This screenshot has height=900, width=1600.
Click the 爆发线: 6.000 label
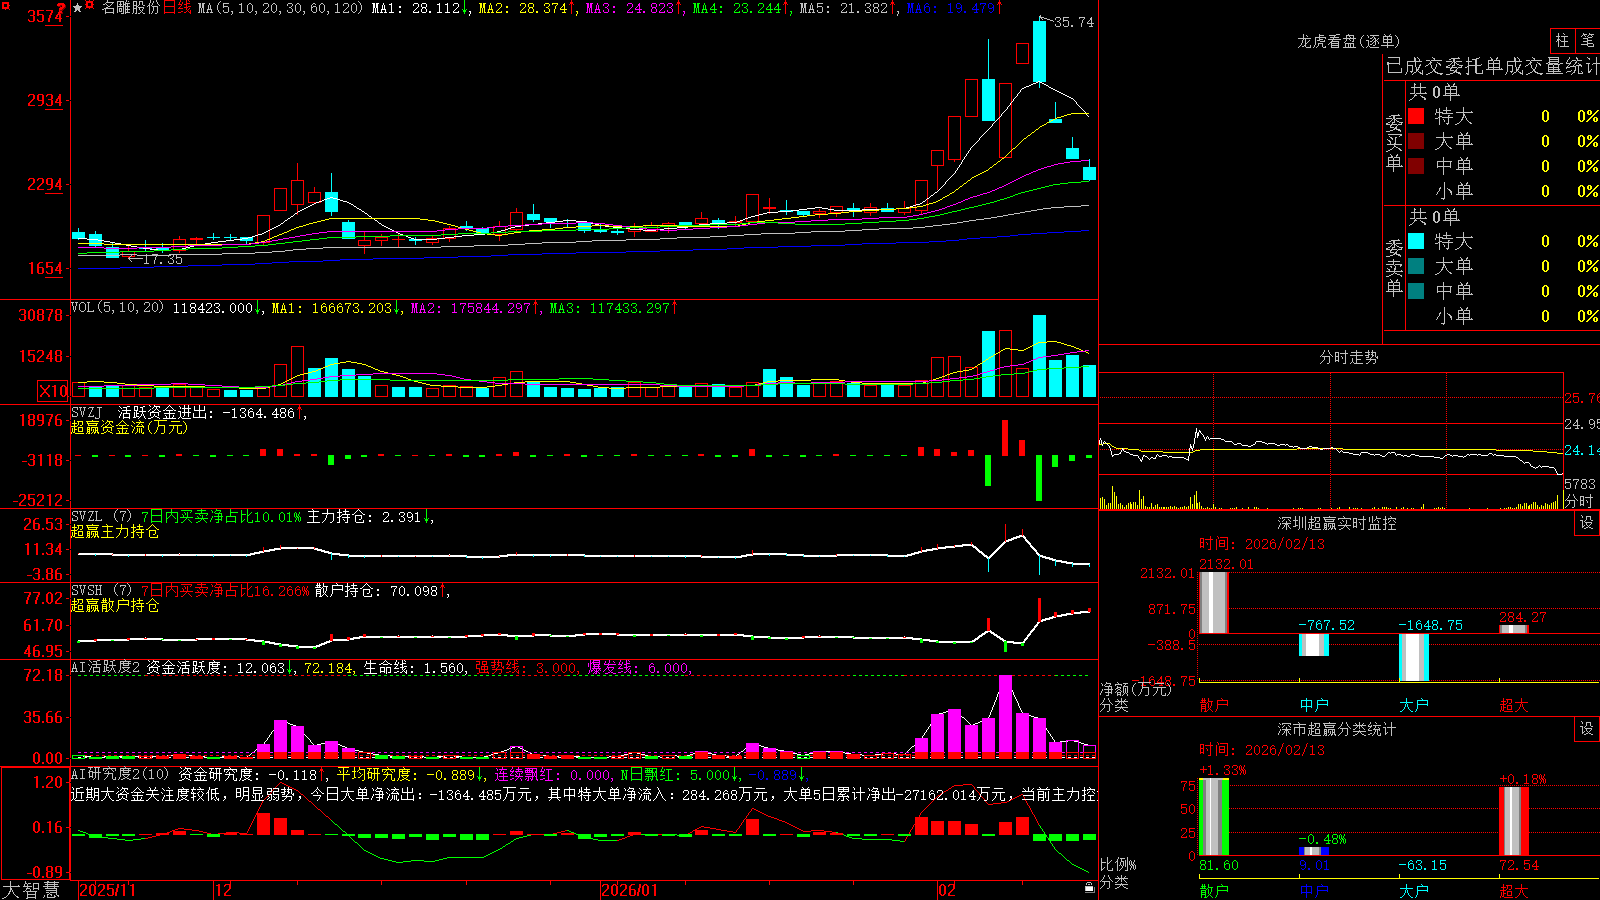coord(638,668)
